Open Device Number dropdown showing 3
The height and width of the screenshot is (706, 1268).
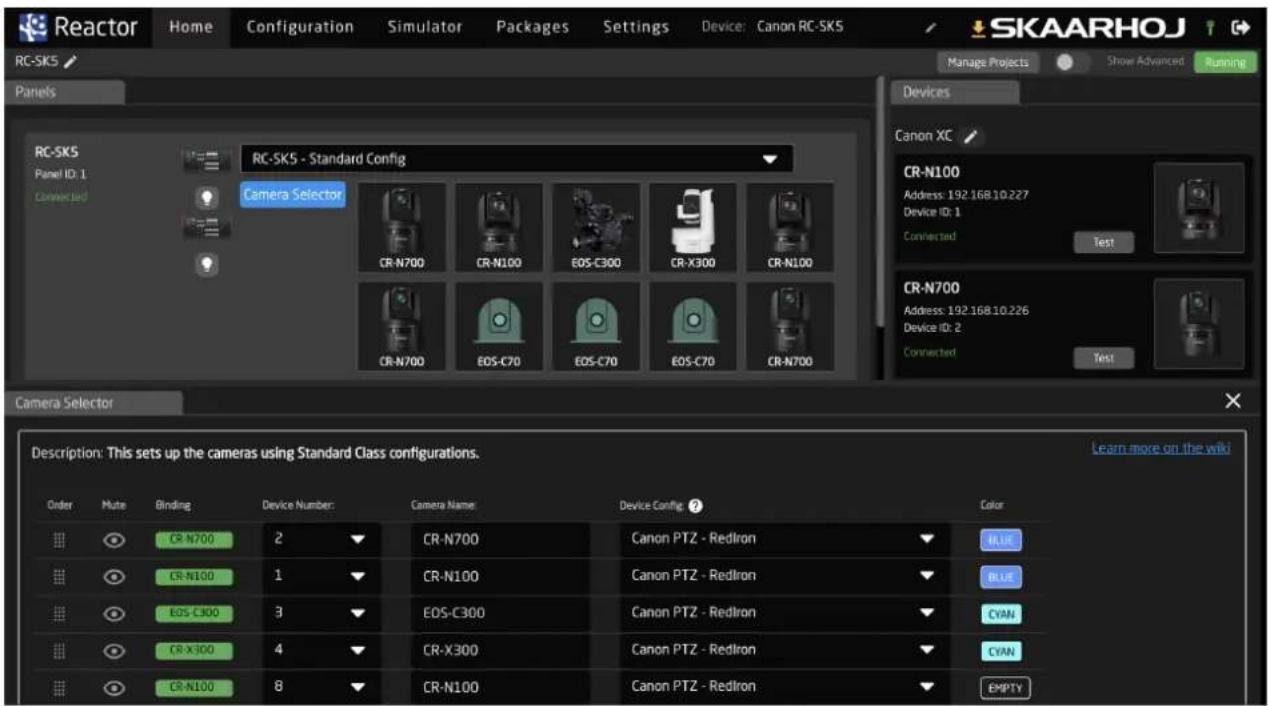(x=320, y=614)
